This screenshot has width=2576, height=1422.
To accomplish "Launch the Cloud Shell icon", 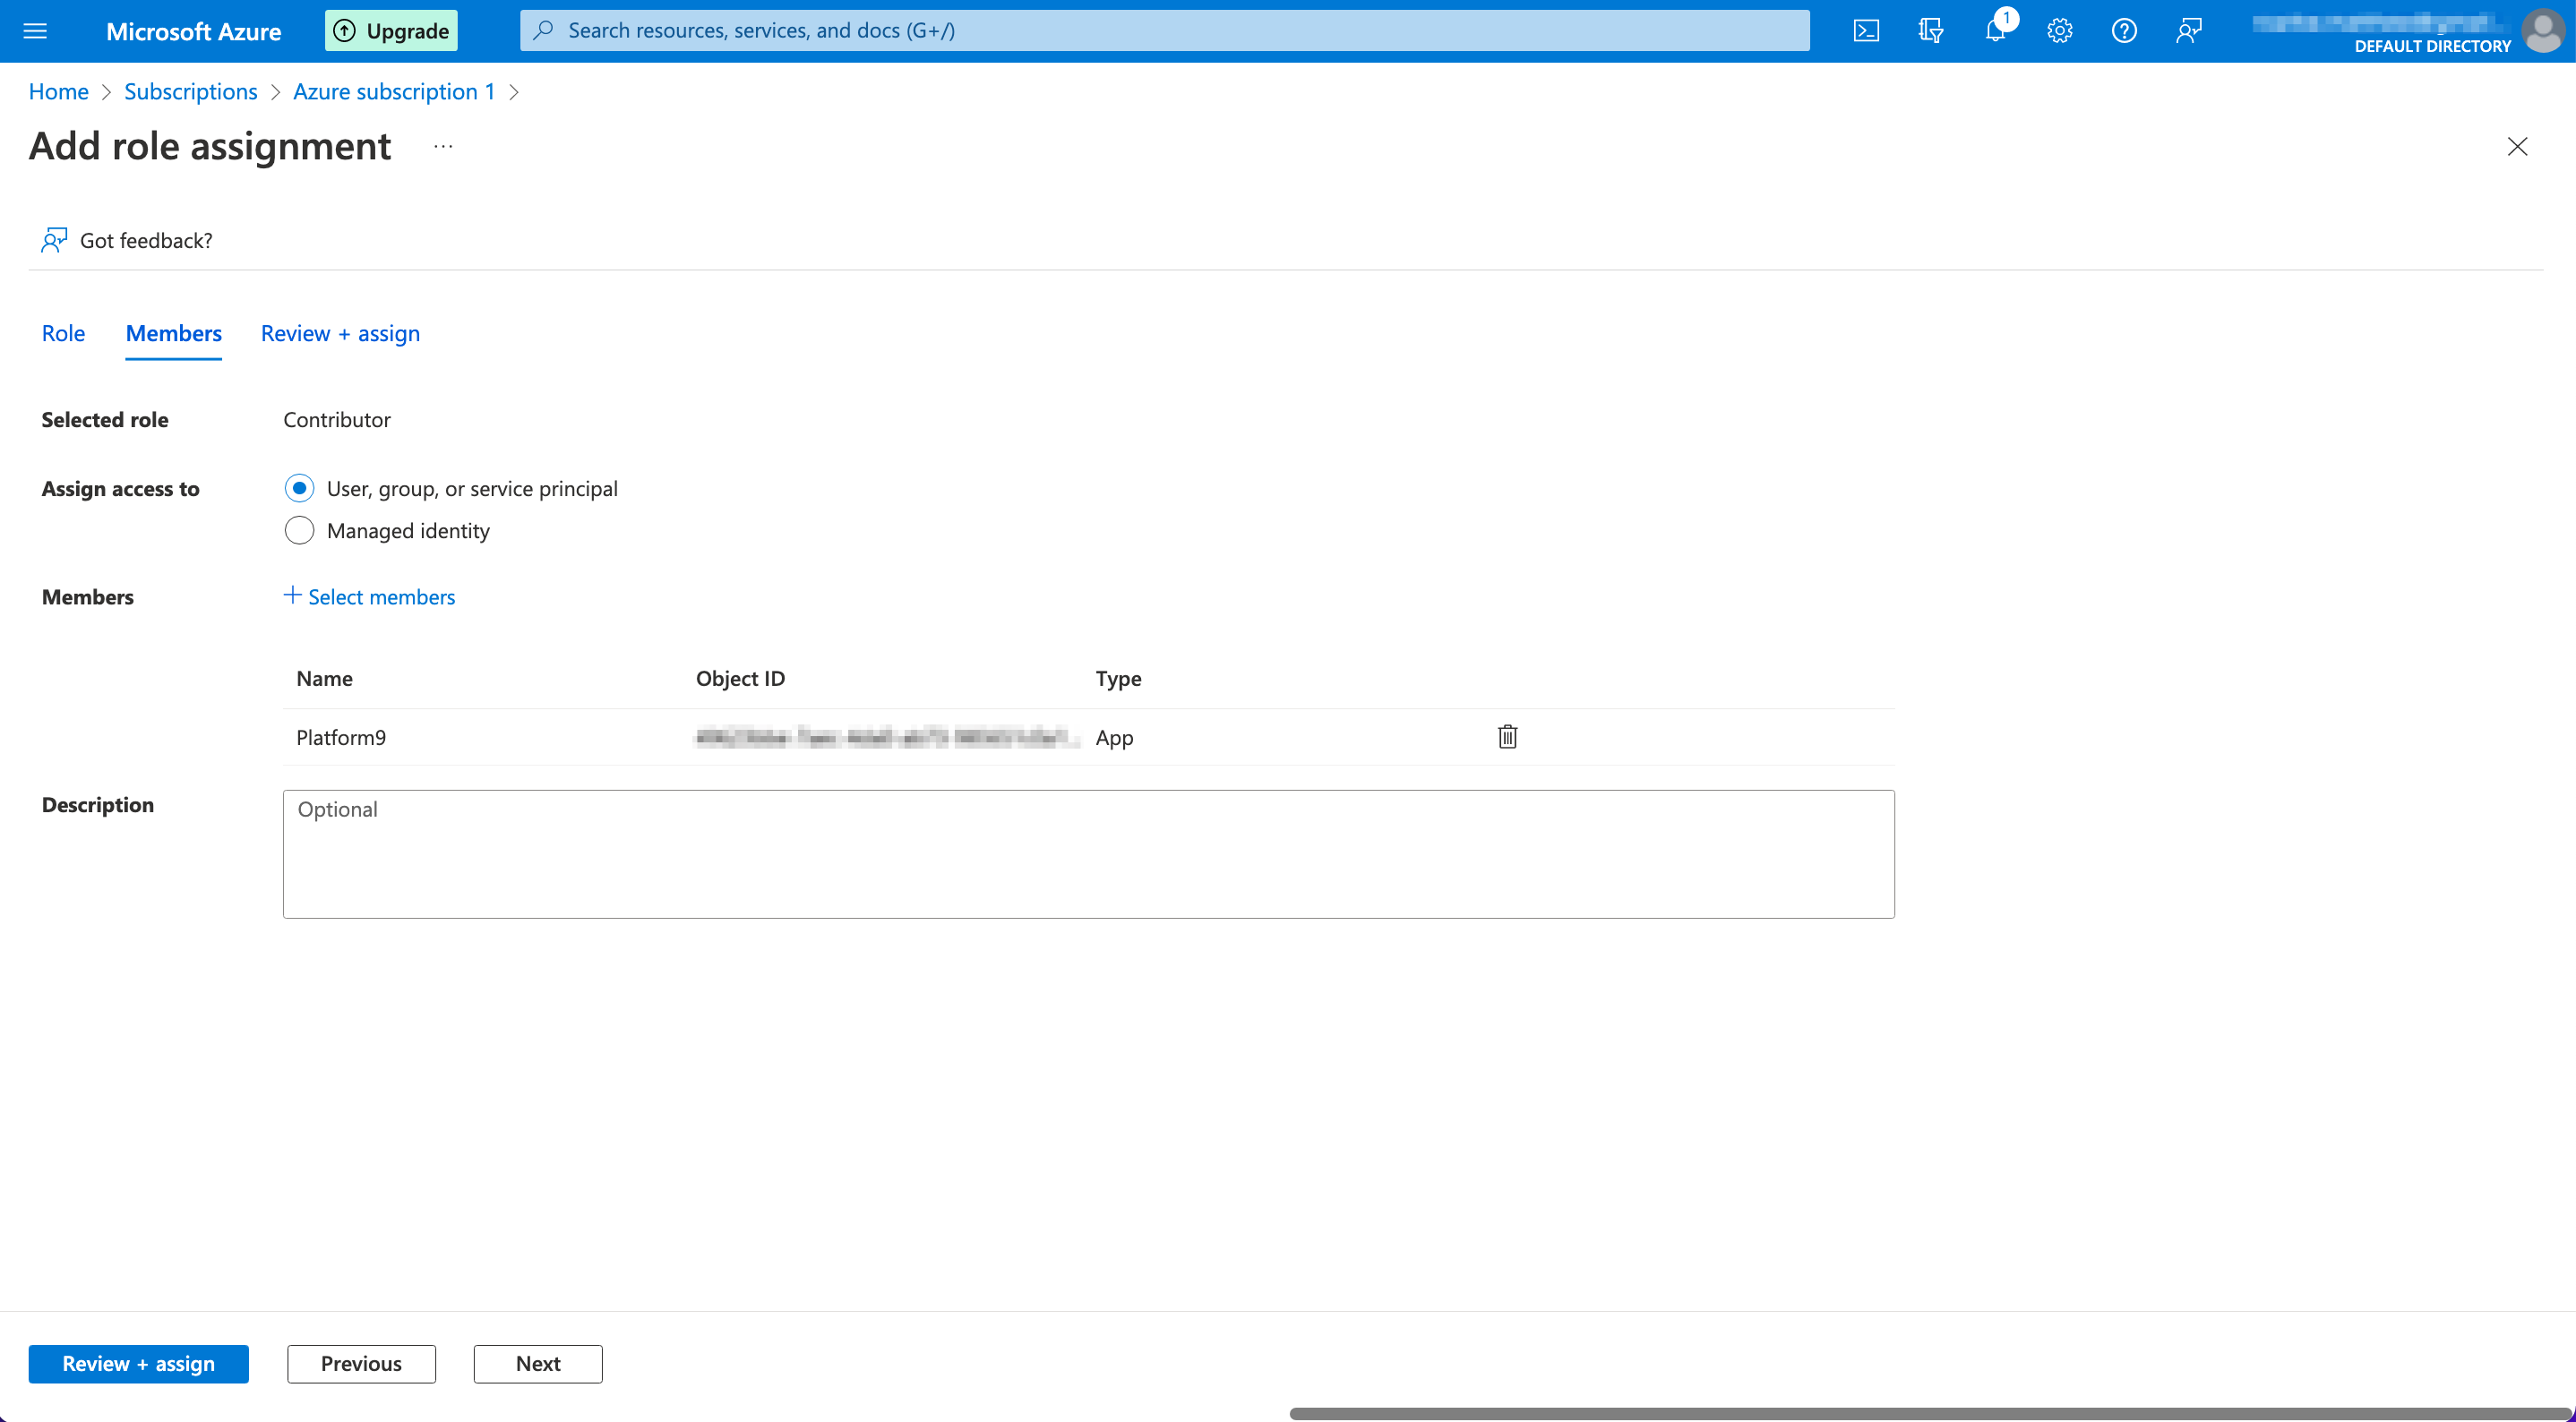I will 1866,31.
